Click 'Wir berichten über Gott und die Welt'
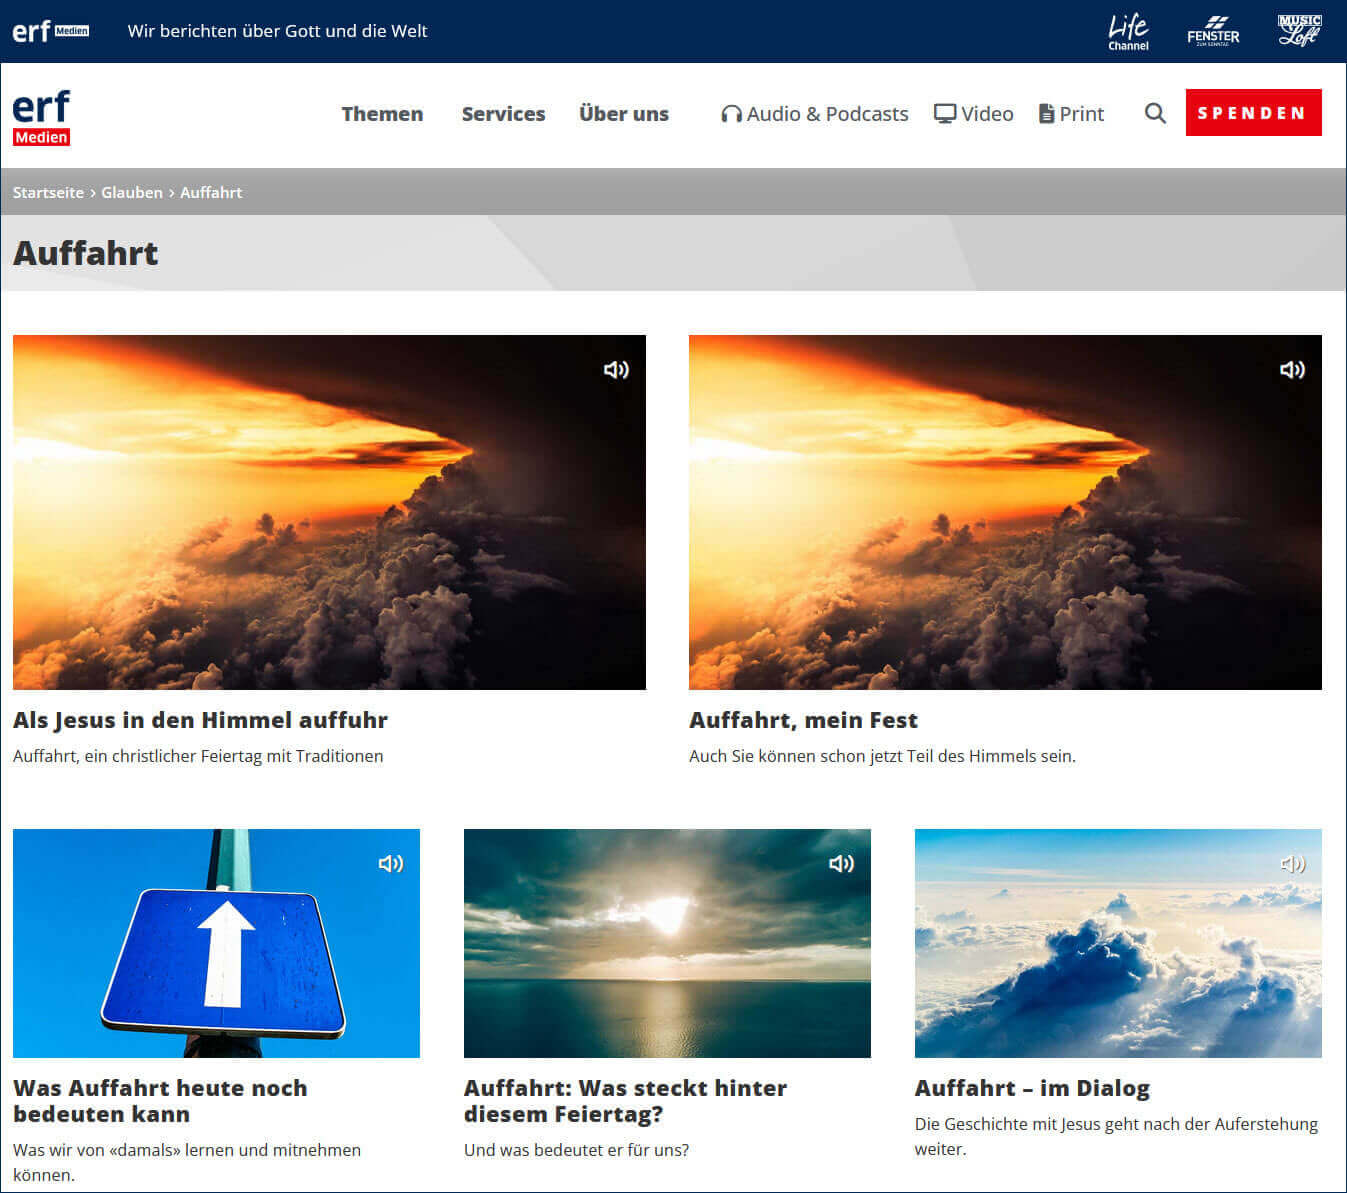Screen dimensions: 1347x1193 click(x=277, y=31)
